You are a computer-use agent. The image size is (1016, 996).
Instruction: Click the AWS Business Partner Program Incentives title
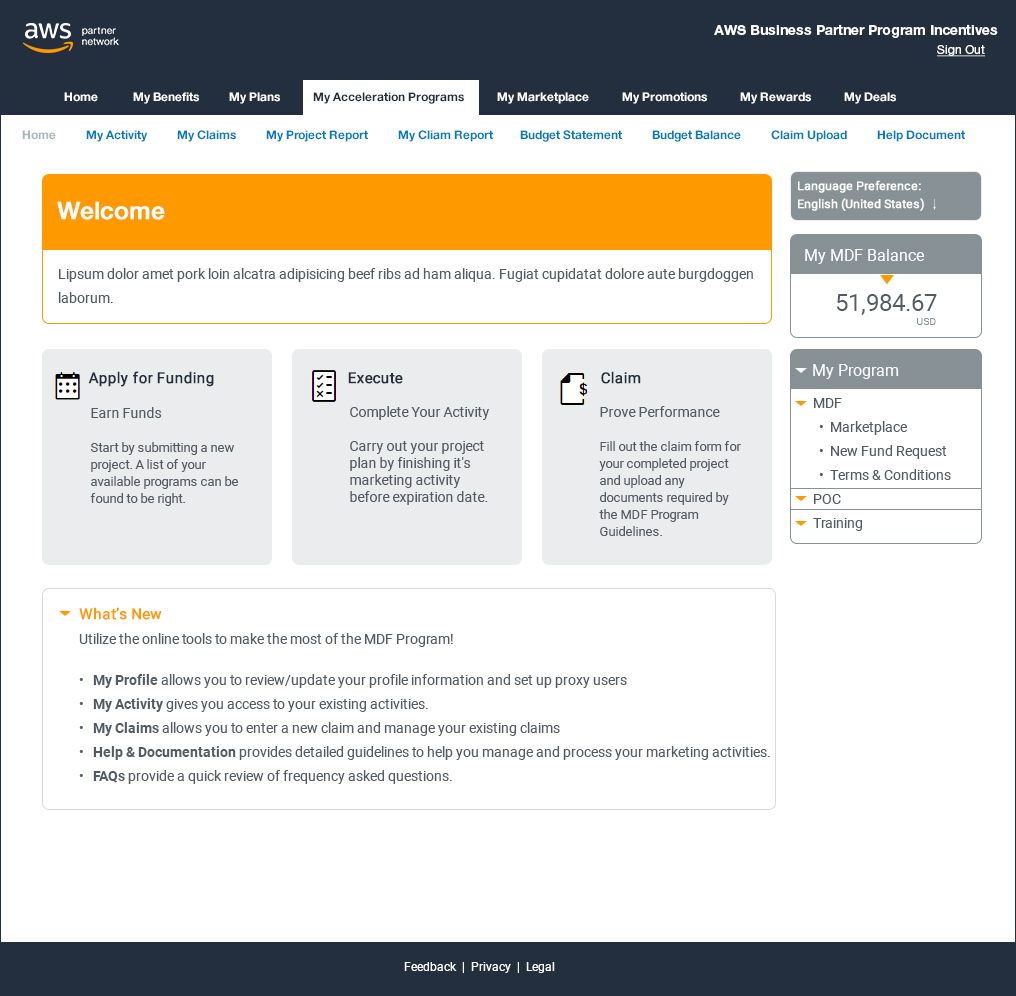pos(855,30)
